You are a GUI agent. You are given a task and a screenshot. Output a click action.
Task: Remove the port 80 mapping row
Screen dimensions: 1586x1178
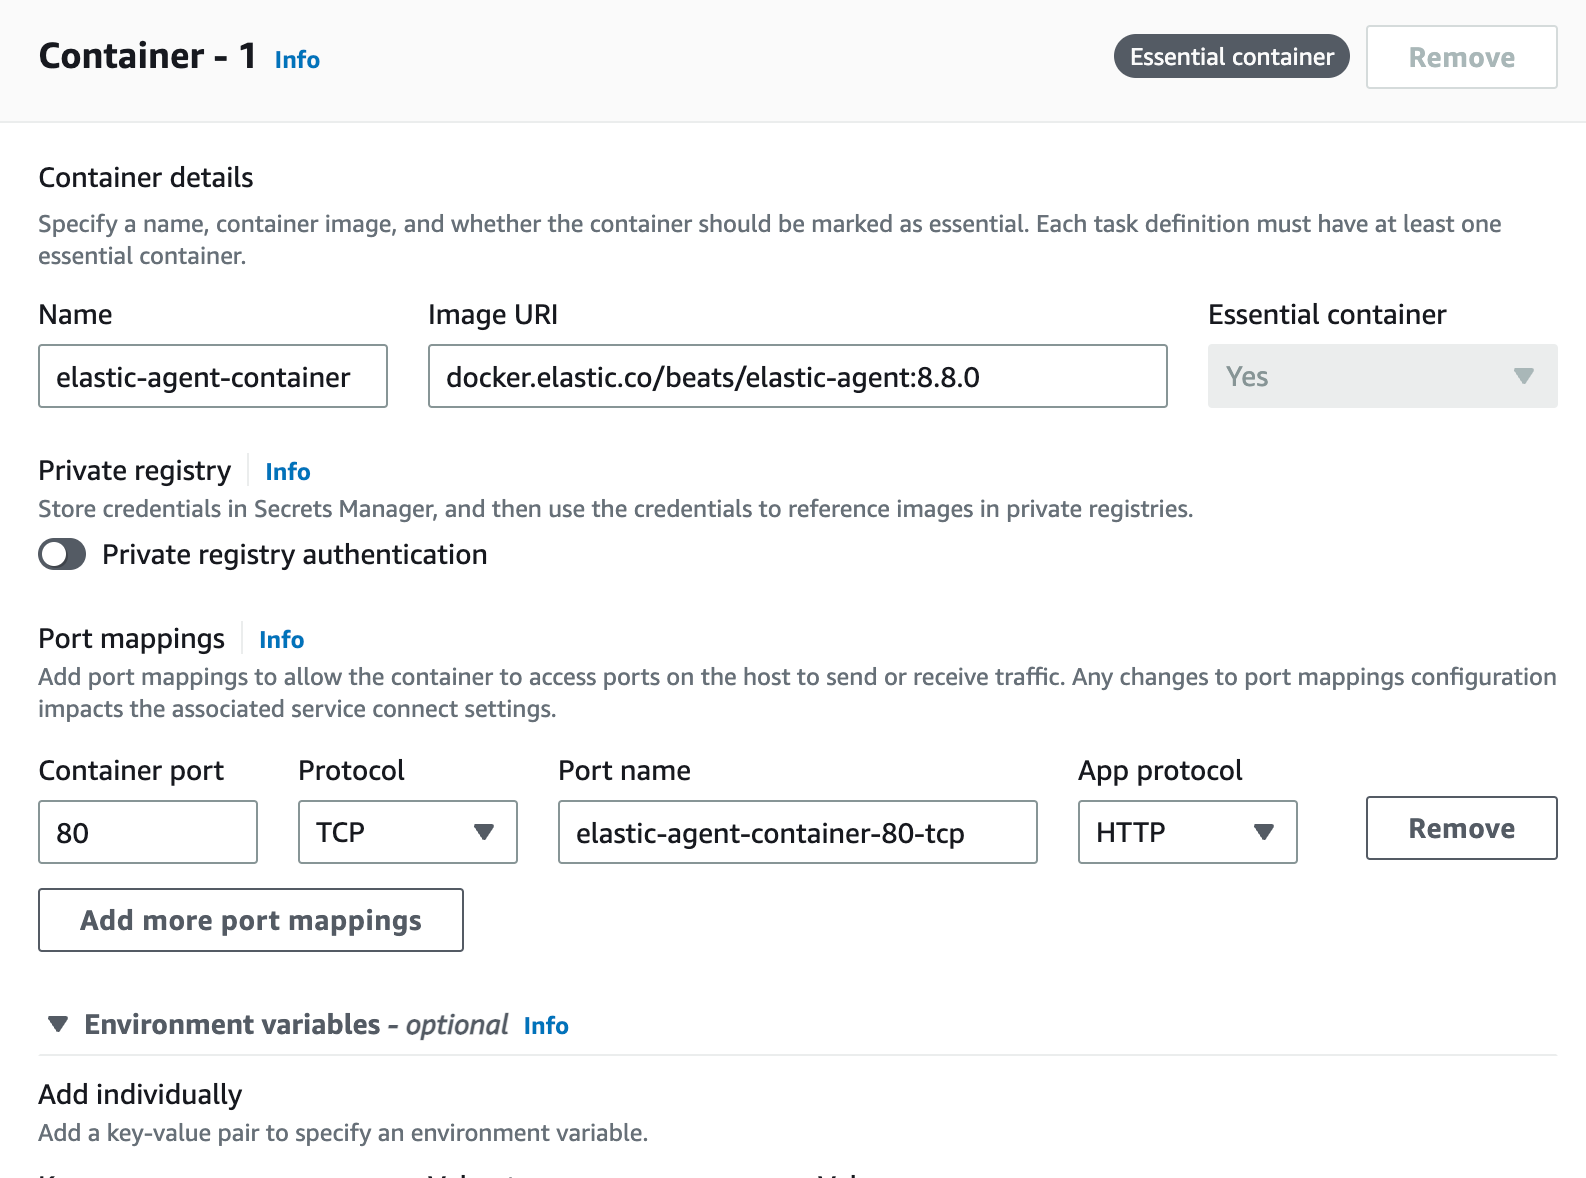click(1461, 829)
